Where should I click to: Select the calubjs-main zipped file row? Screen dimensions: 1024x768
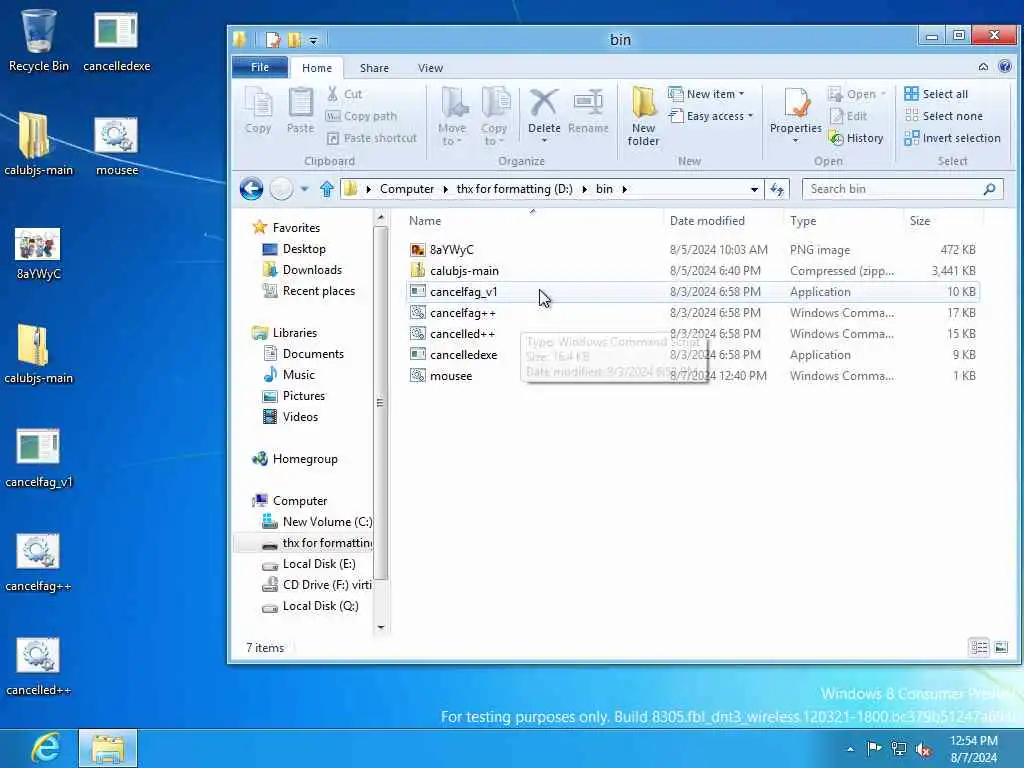click(692, 270)
